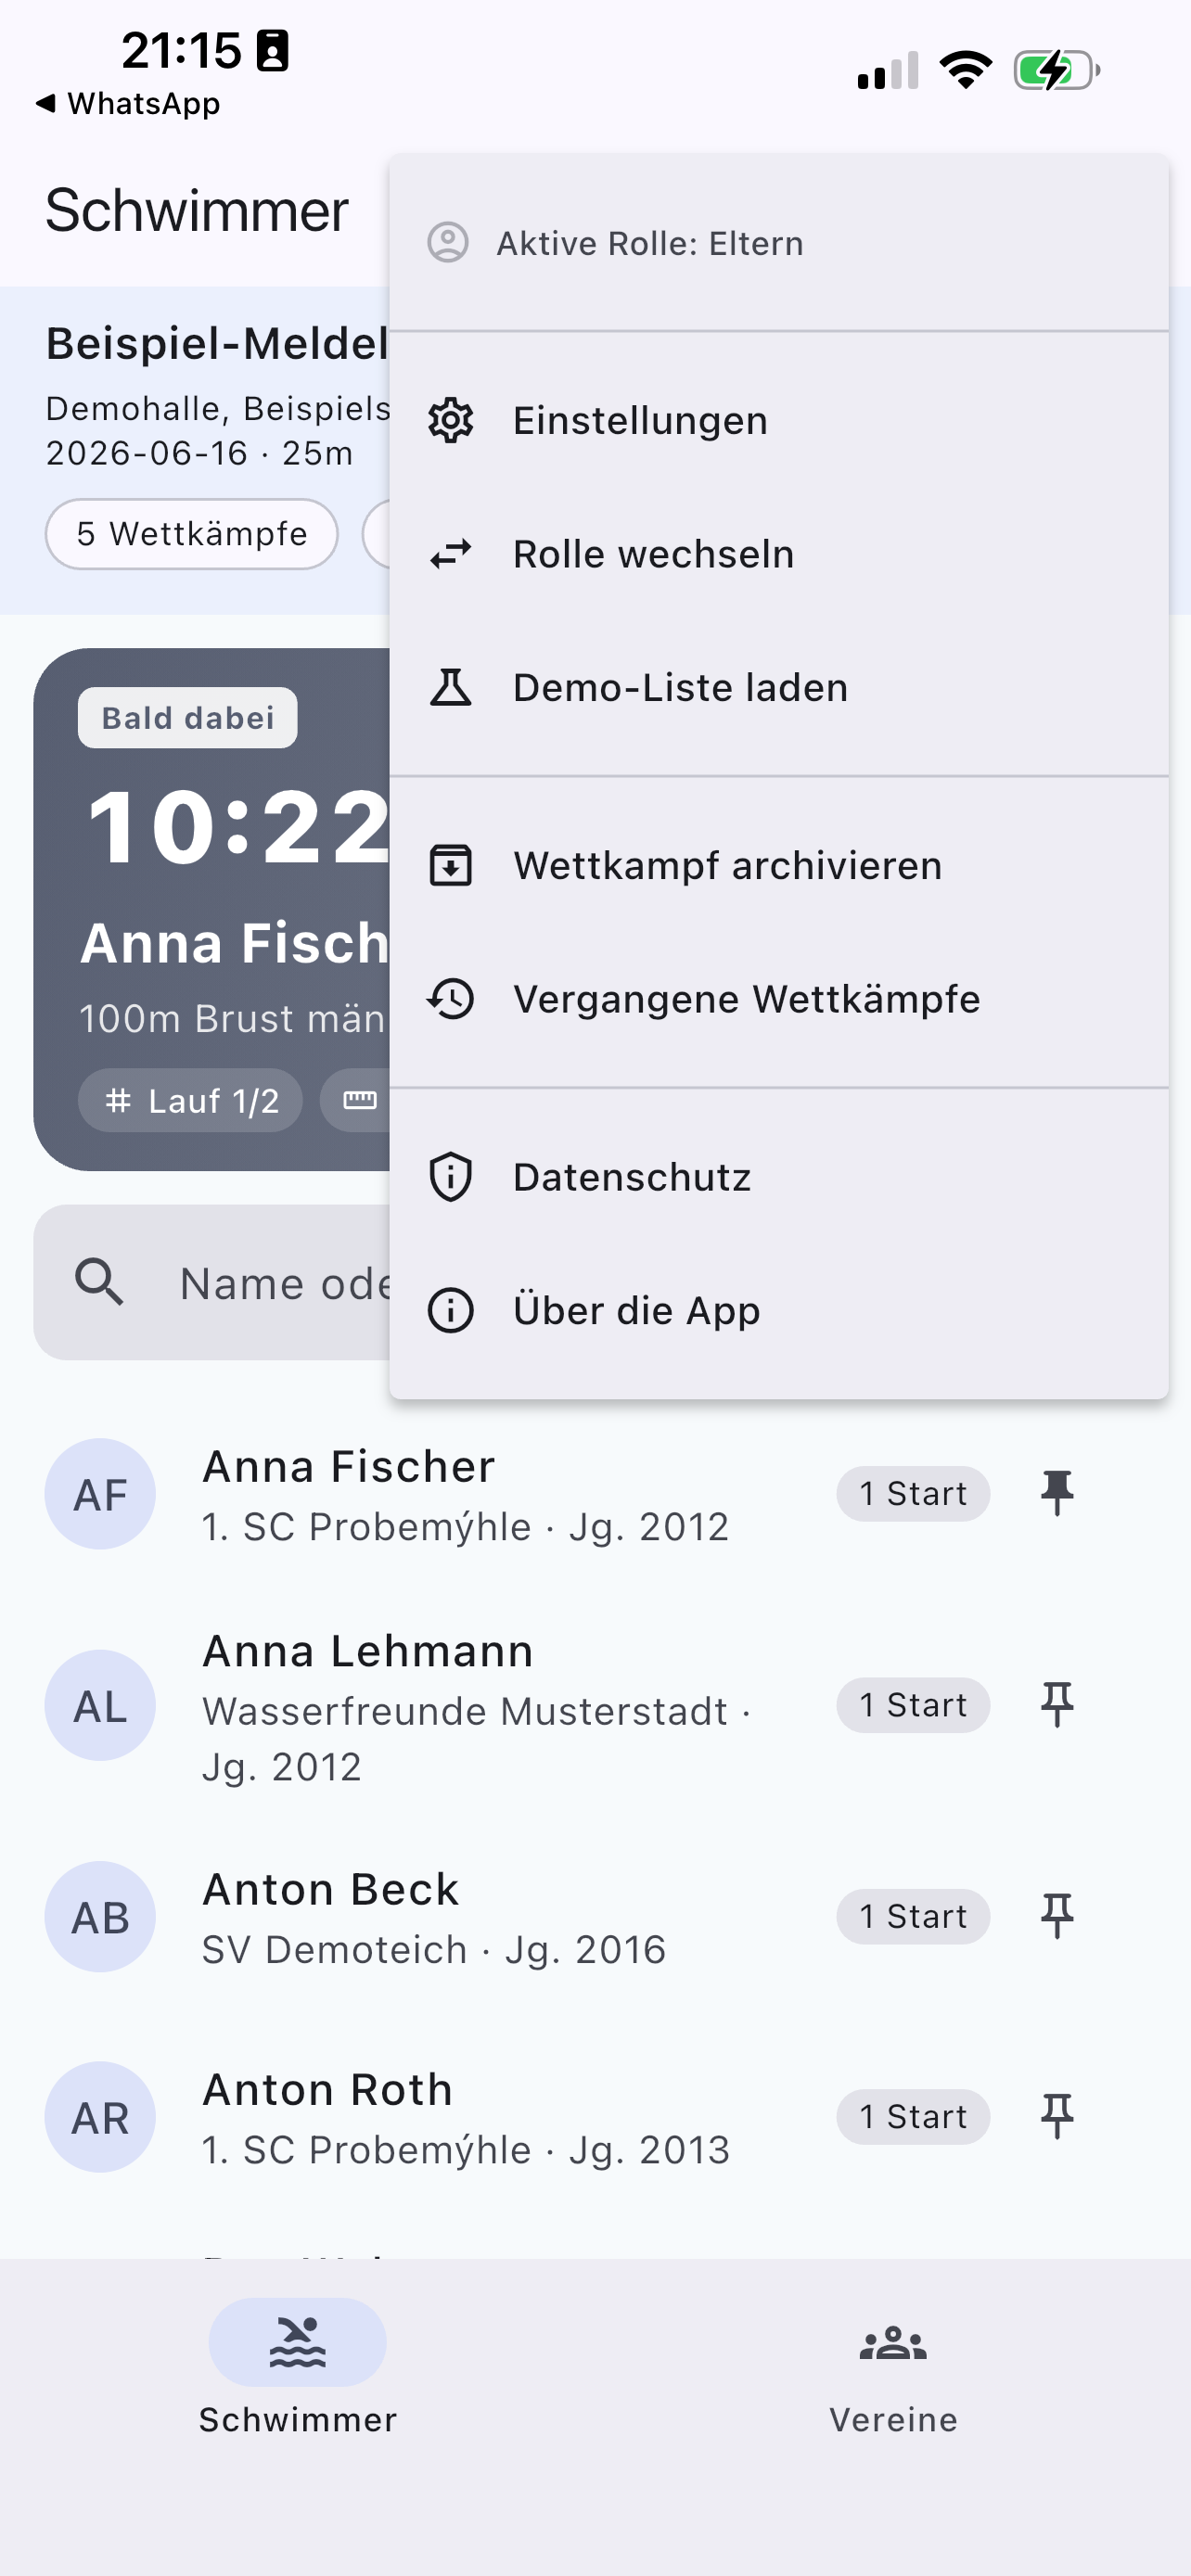Tap the info icon for Über die App
Screen dimensions: 1191x2576
tap(451, 1310)
